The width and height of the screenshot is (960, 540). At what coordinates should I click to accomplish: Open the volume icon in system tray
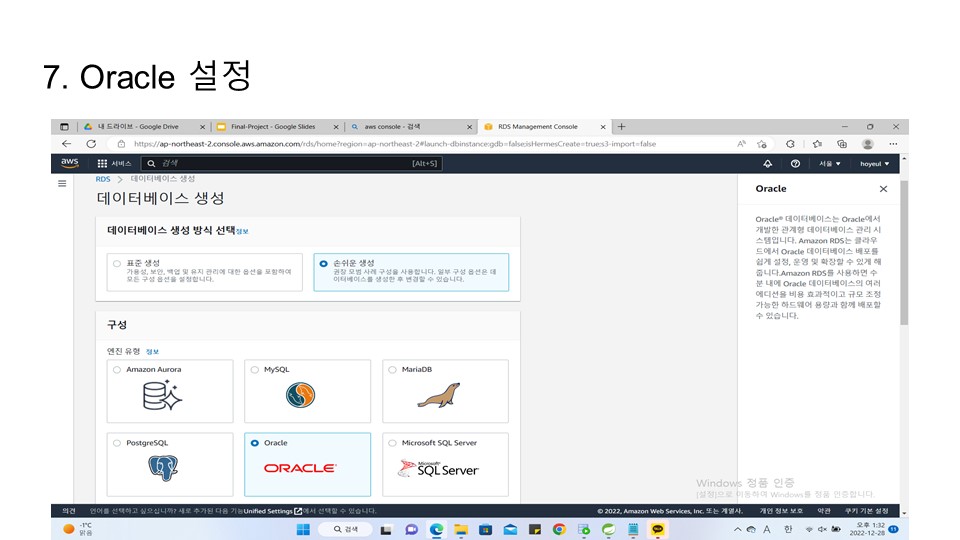pos(822,530)
